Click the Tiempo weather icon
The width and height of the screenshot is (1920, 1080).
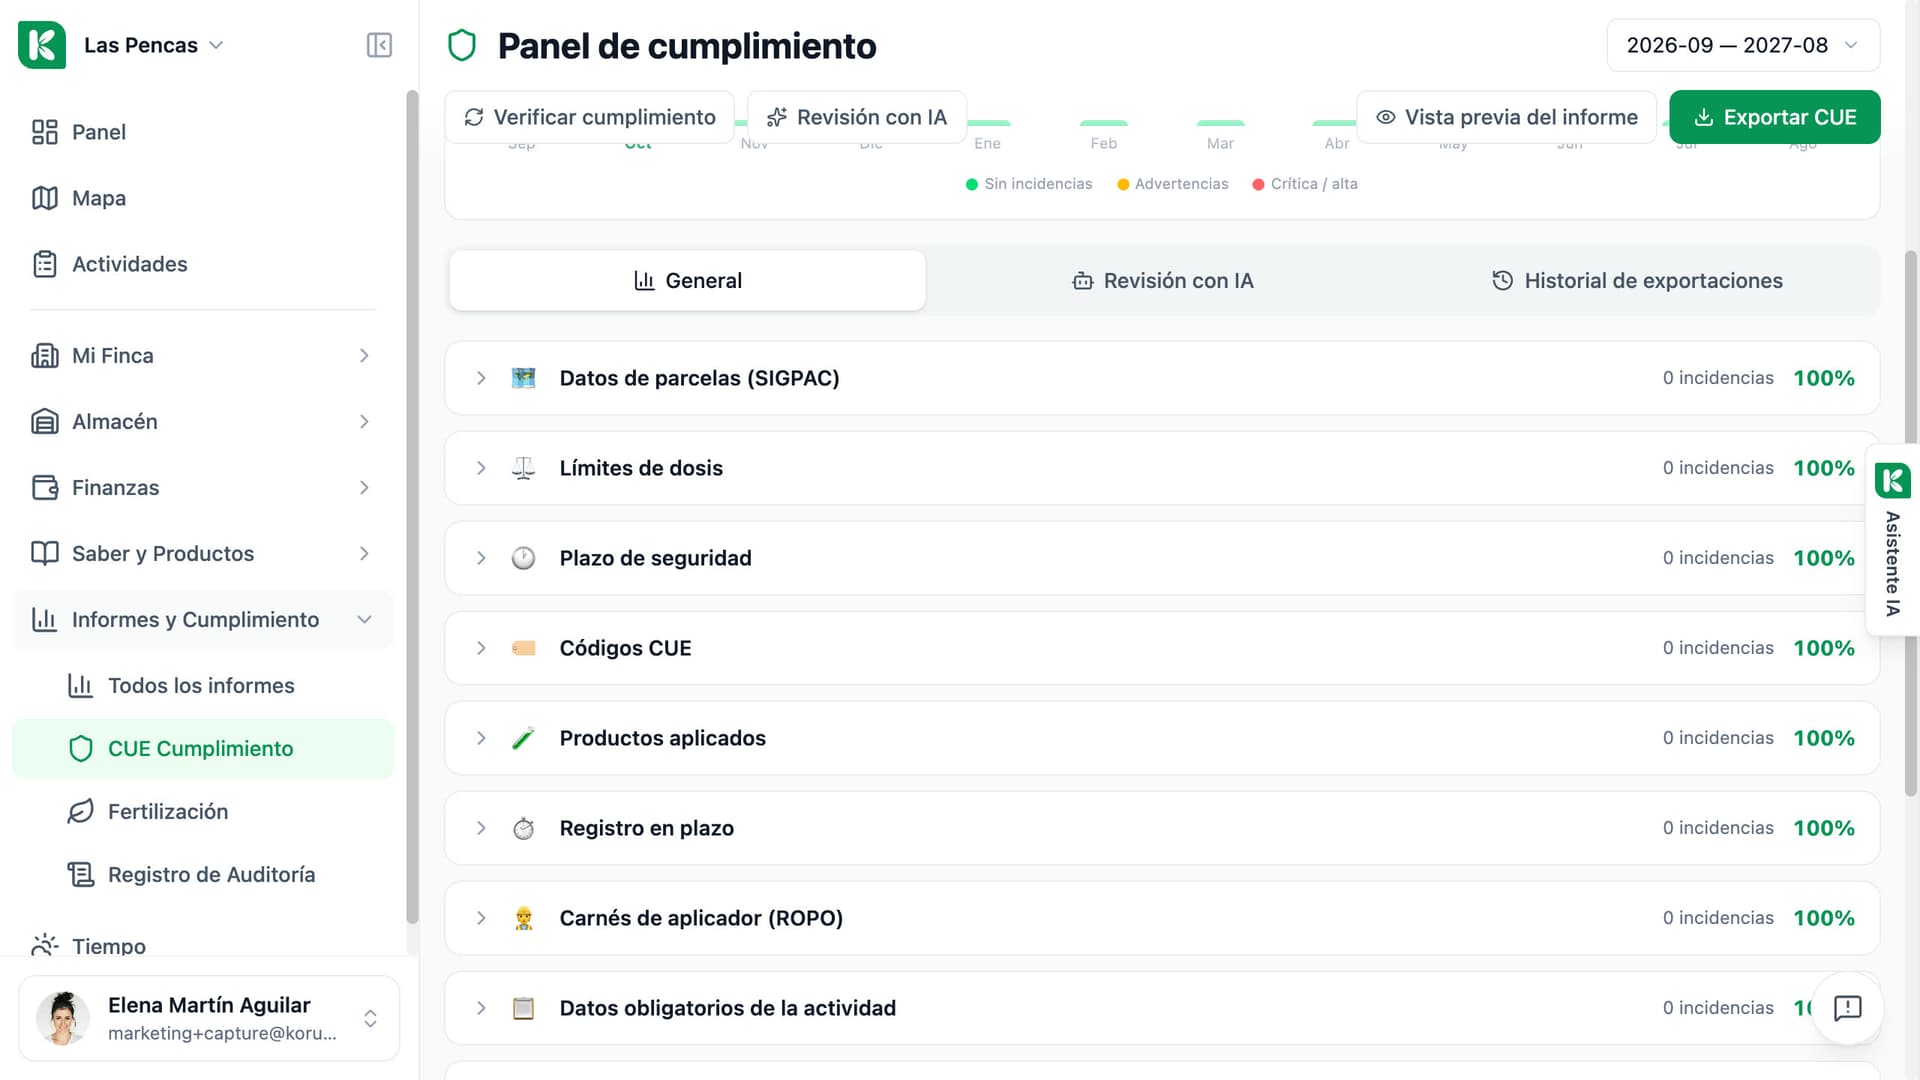coord(45,945)
